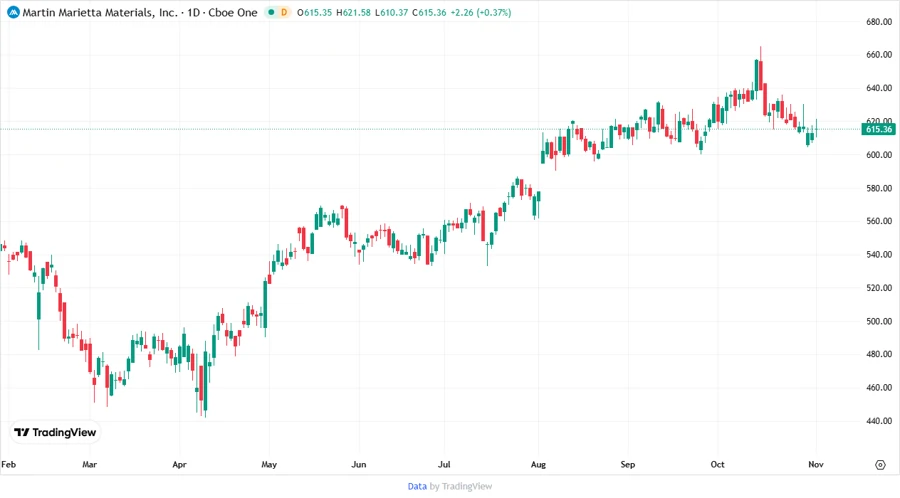This screenshot has width=900, height=498.
Task: Click the 440.00 price axis label
Action: [879, 421]
